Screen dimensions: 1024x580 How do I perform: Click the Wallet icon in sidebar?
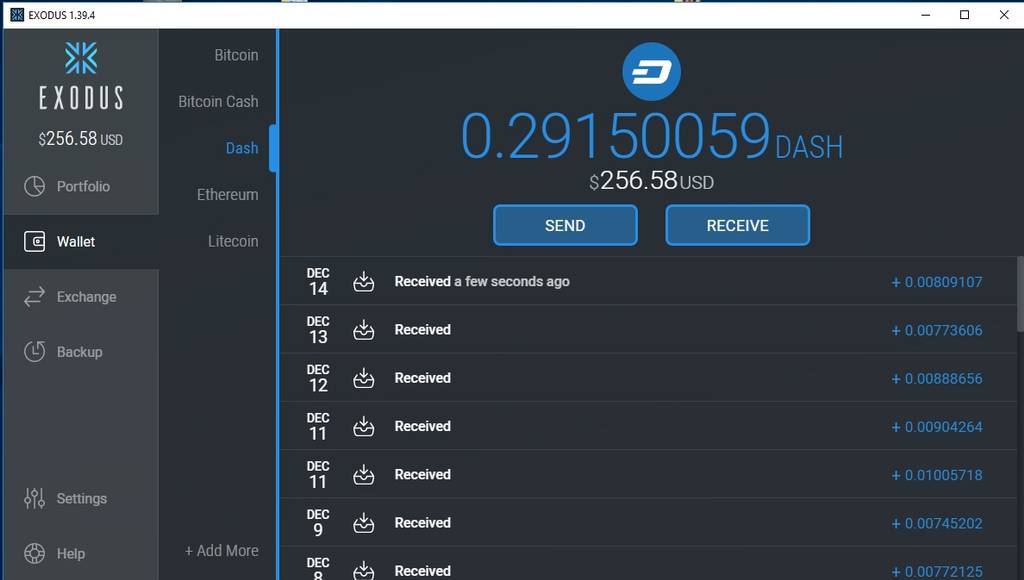coord(35,242)
